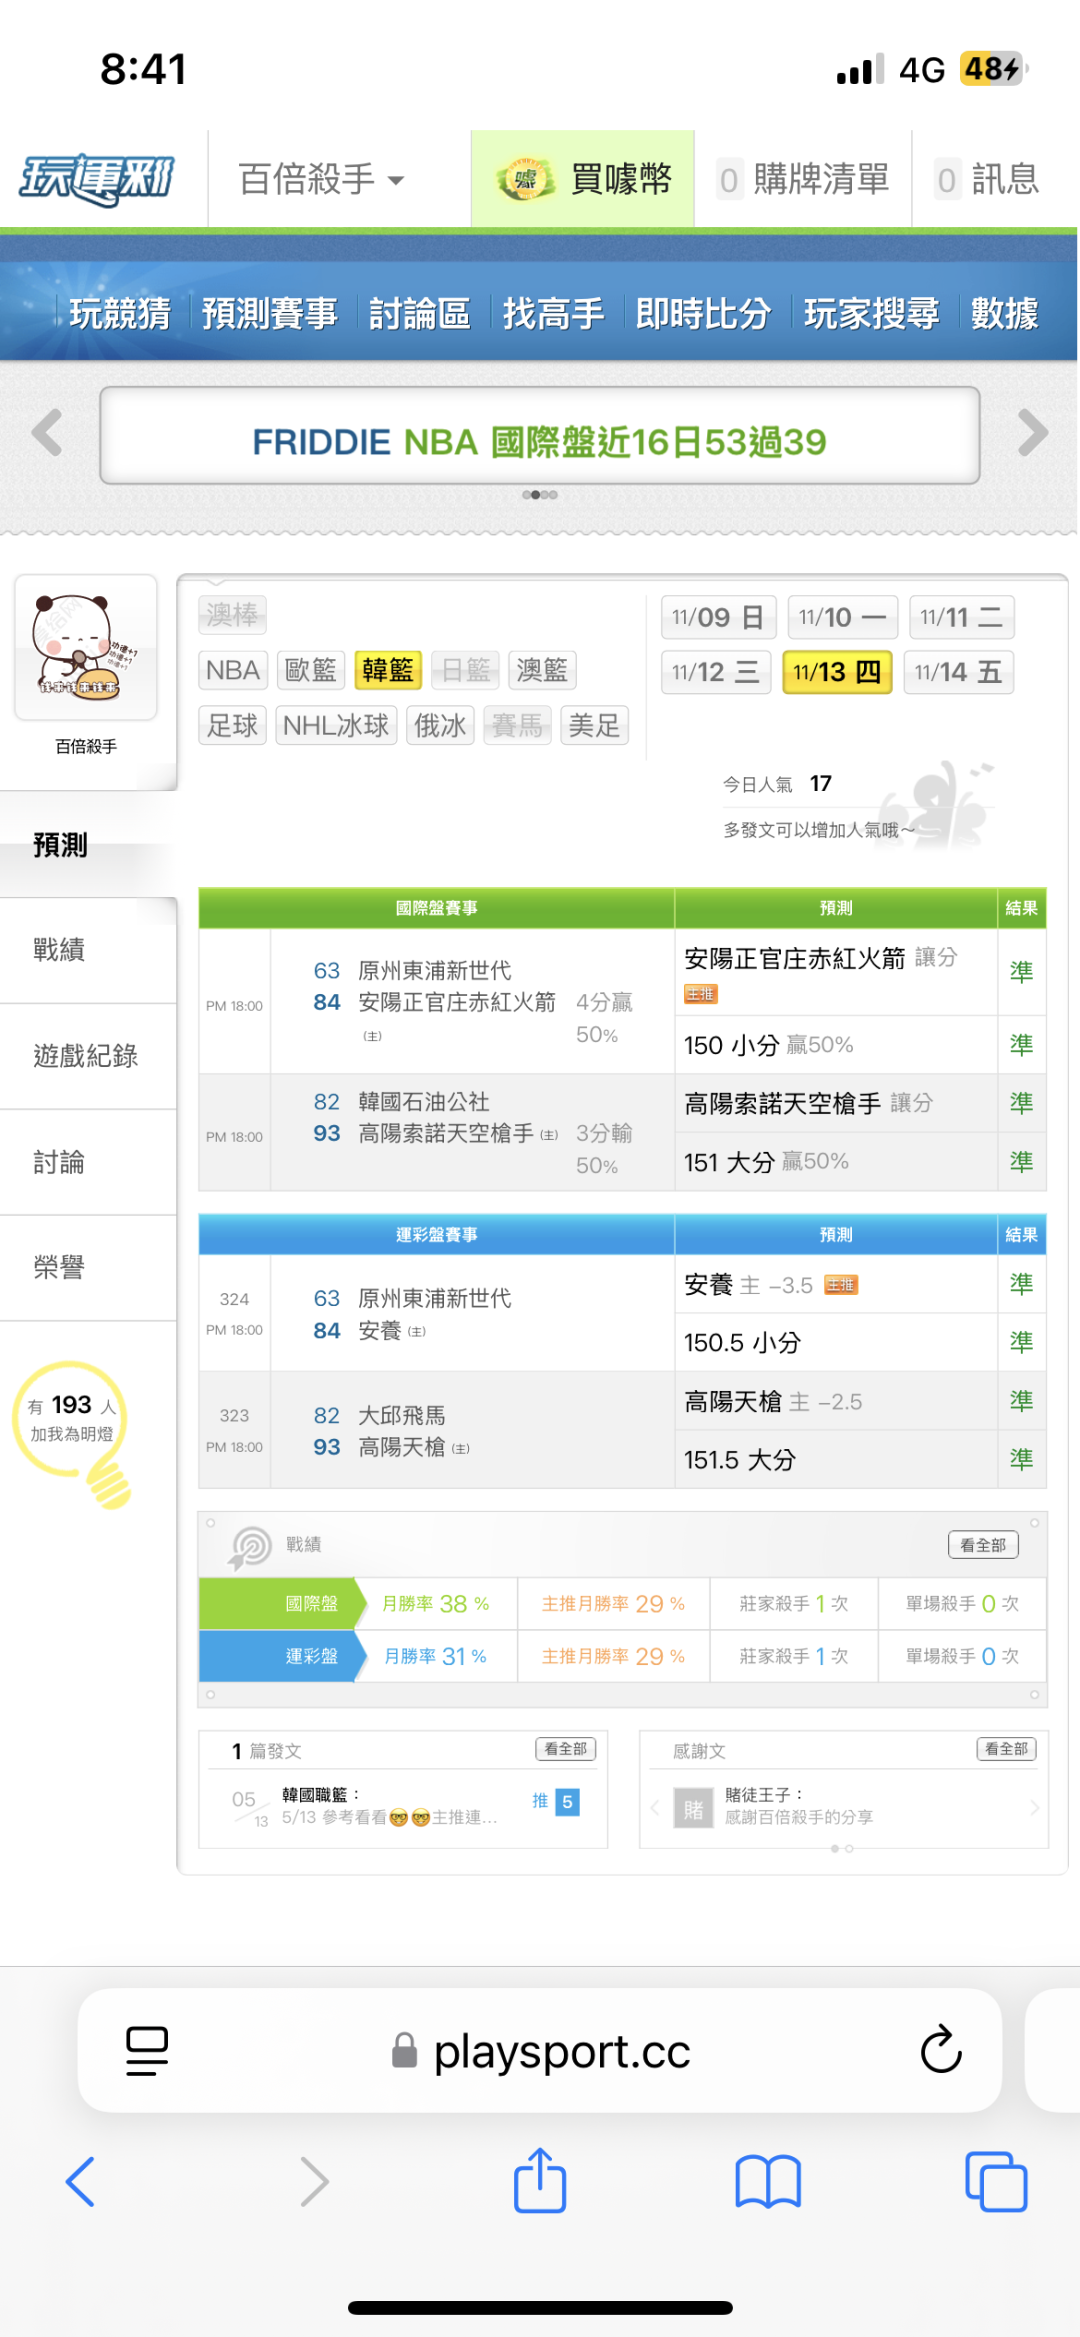Click the banner carousel page dots
Image resolution: width=1080 pixels, height=2337 pixels.
[x=540, y=495]
